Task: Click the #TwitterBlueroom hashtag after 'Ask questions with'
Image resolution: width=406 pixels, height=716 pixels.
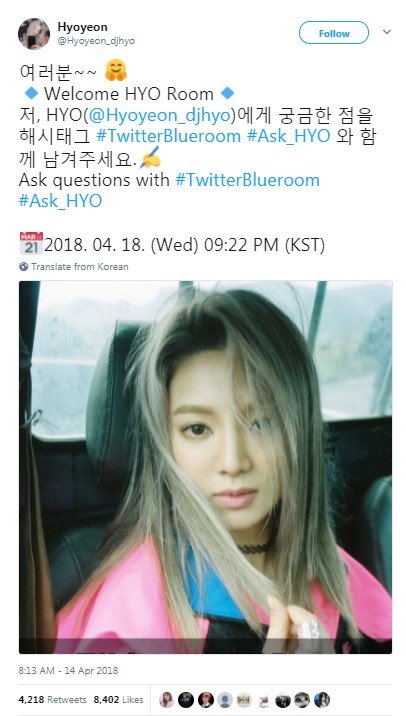Action: [248, 180]
